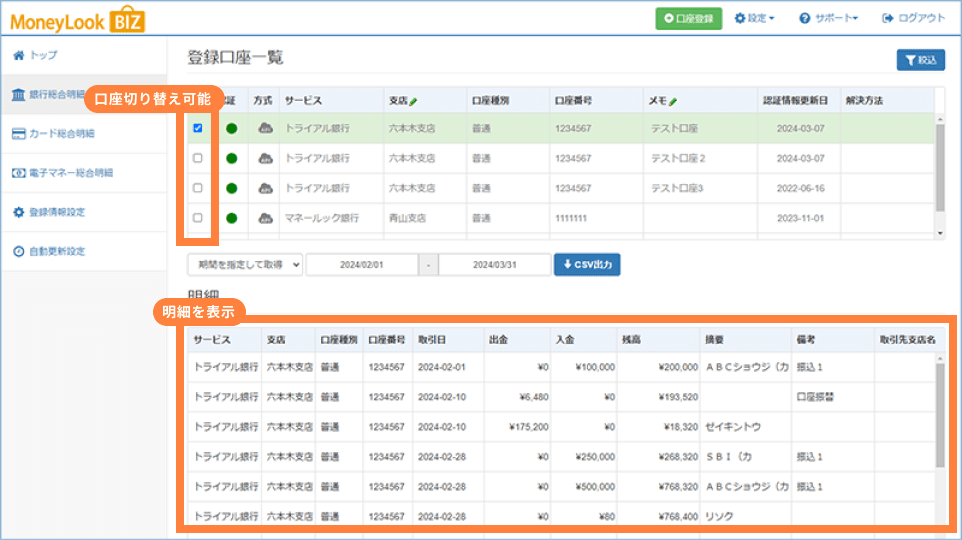Click the pencil edit icon beside メモ header
962x540 pixels.
click(x=673, y=101)
